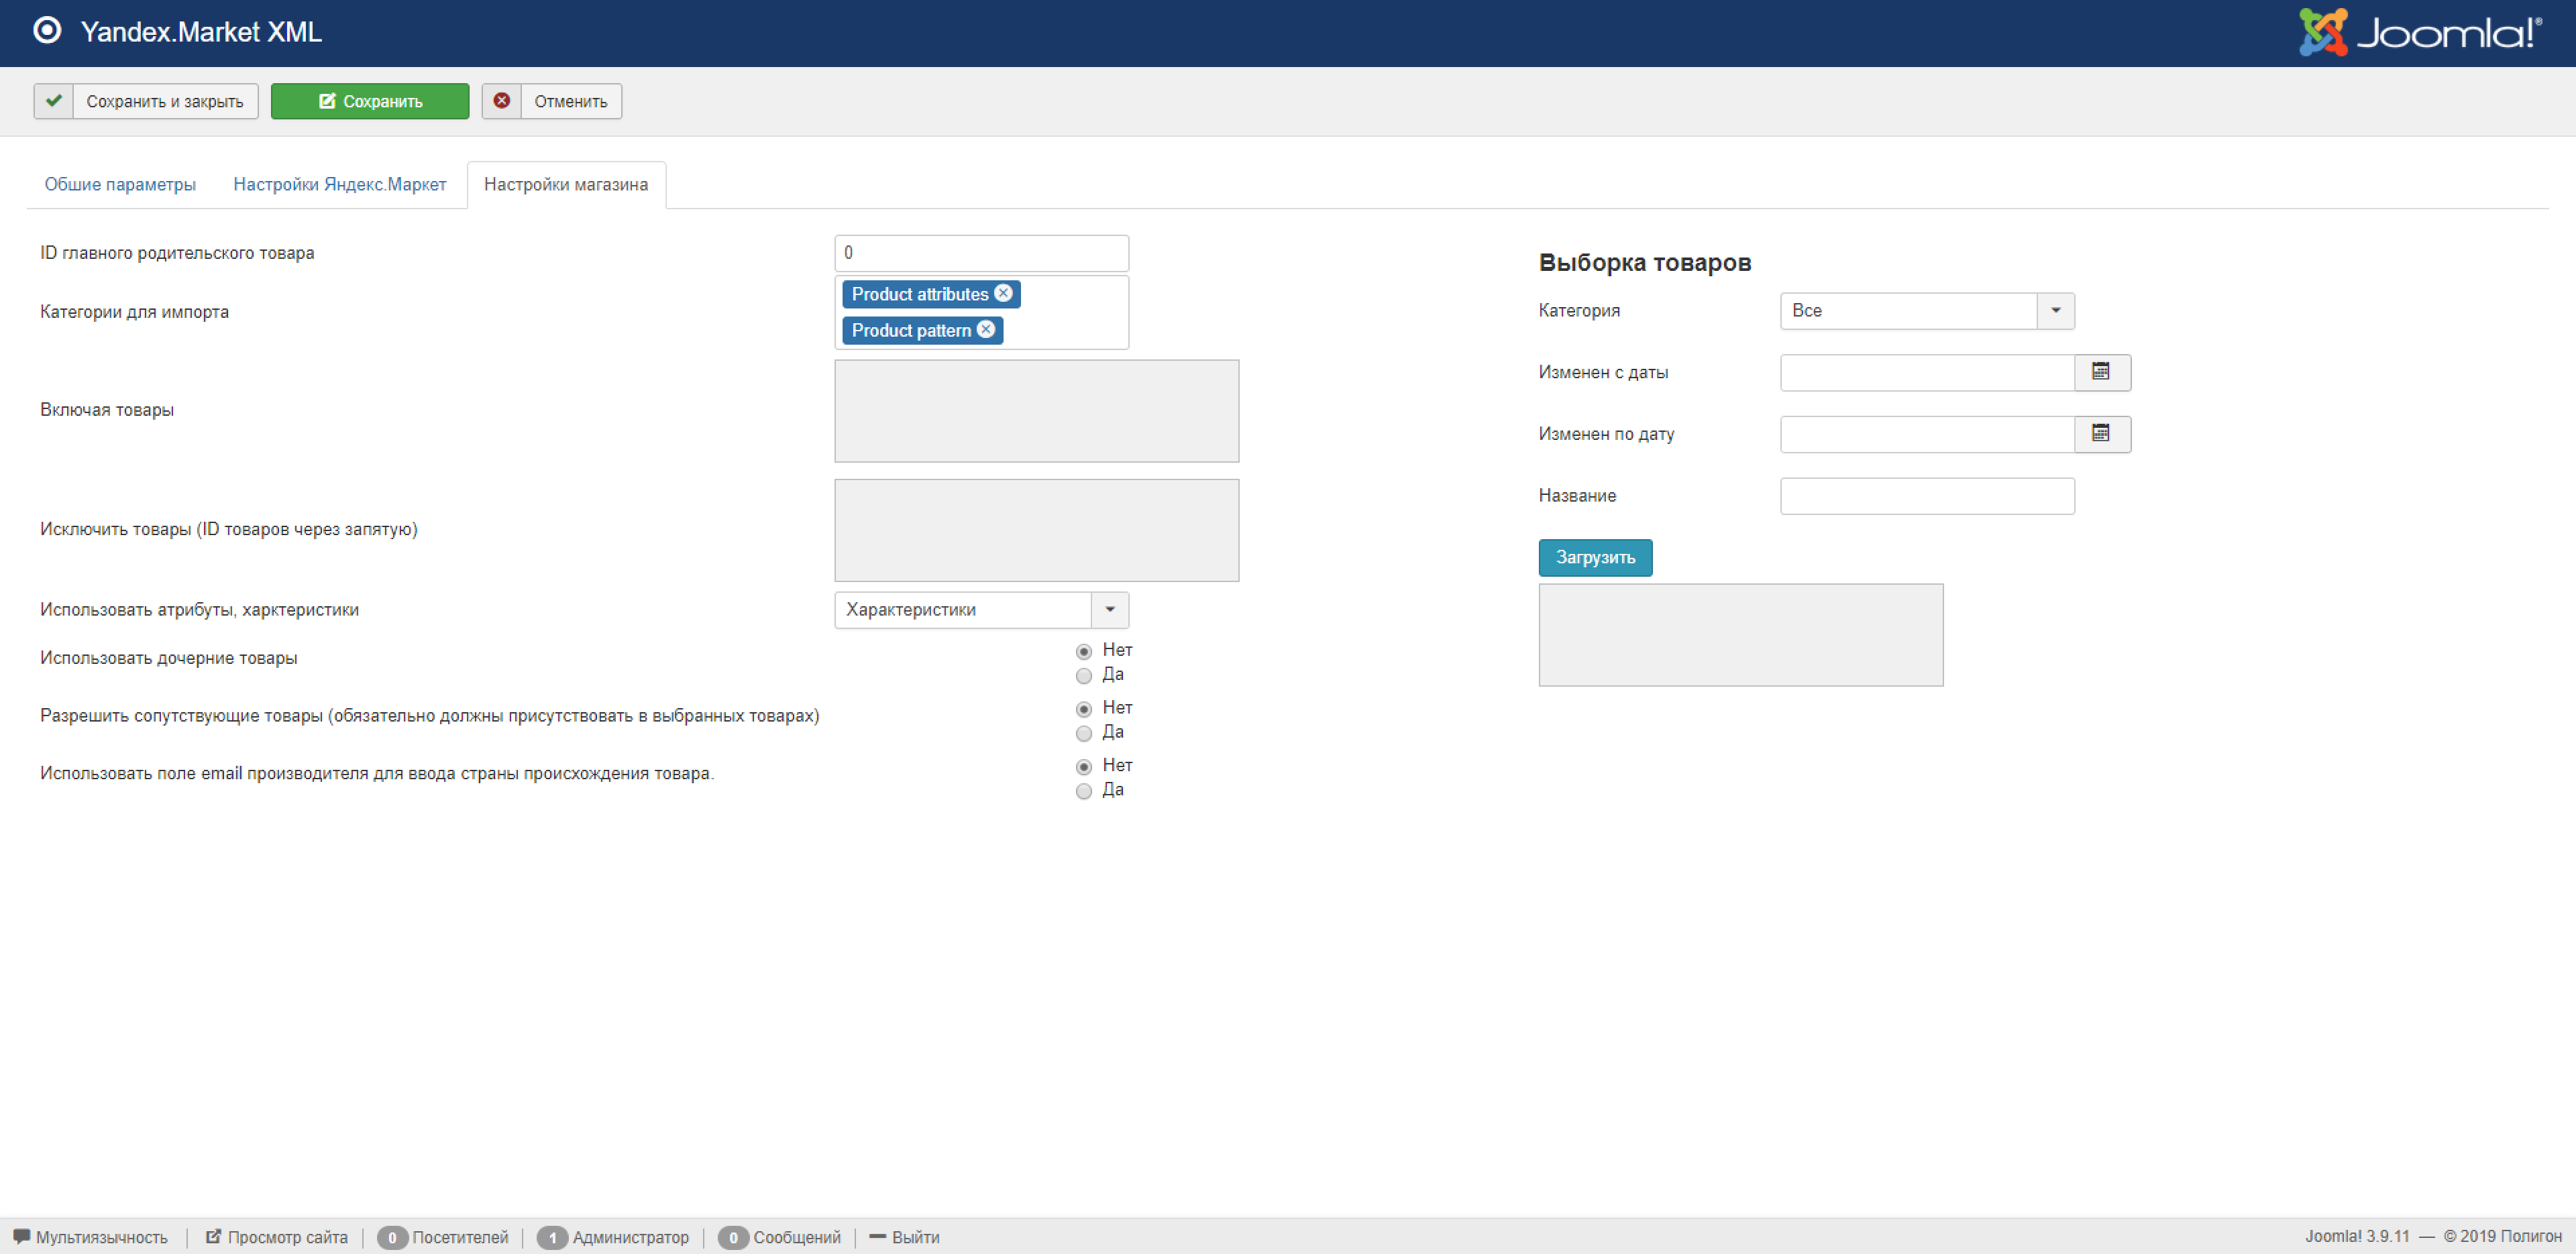Click Просмотр сайта external link icon
This screenshot has height=1254, width=2576.
tap(213, 1237)
